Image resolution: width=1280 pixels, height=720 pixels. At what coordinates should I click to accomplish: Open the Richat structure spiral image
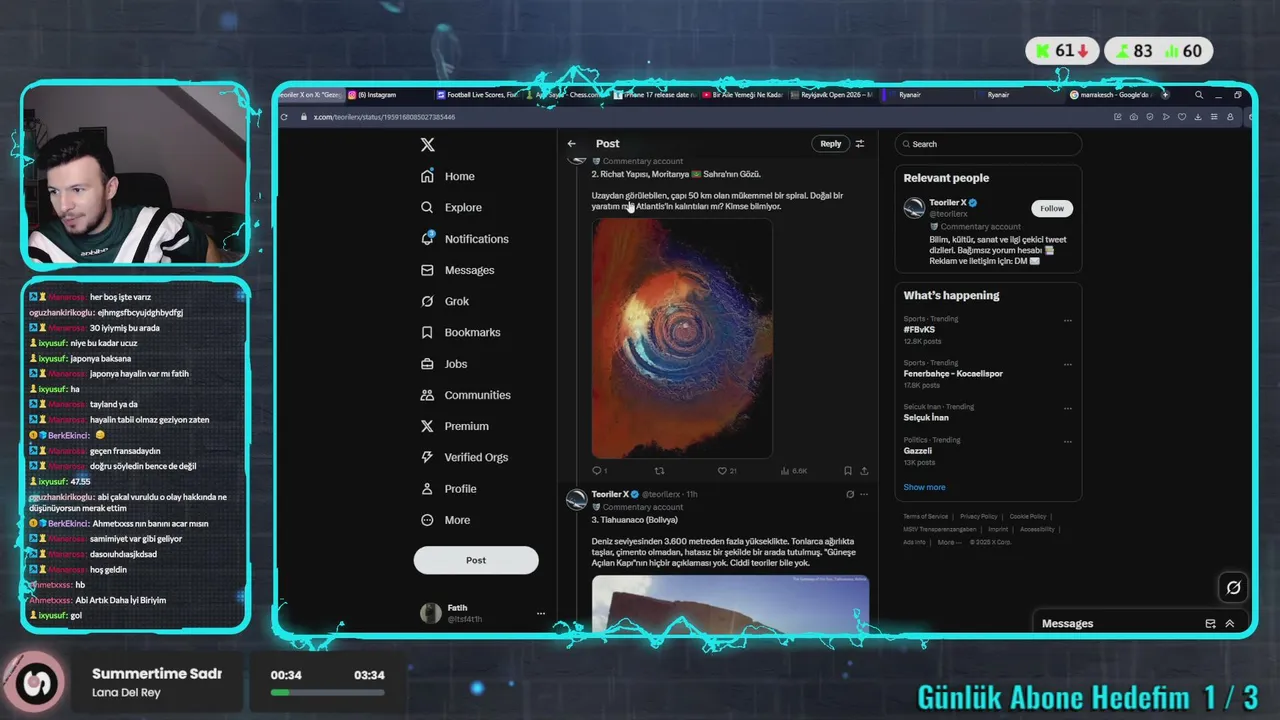tap(682, 338)
